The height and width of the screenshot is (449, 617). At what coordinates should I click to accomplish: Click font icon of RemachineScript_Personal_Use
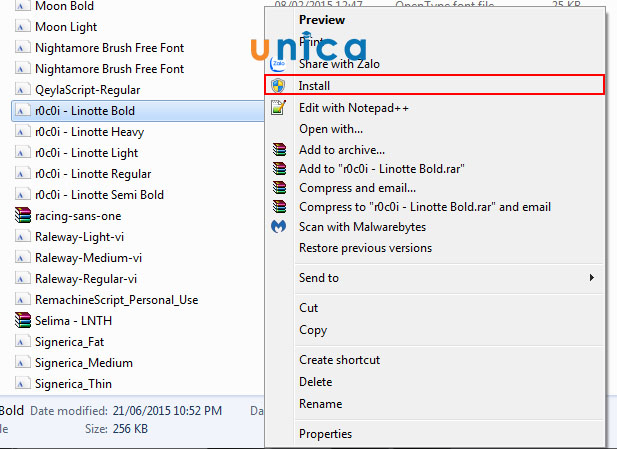[x=22, y=299]
